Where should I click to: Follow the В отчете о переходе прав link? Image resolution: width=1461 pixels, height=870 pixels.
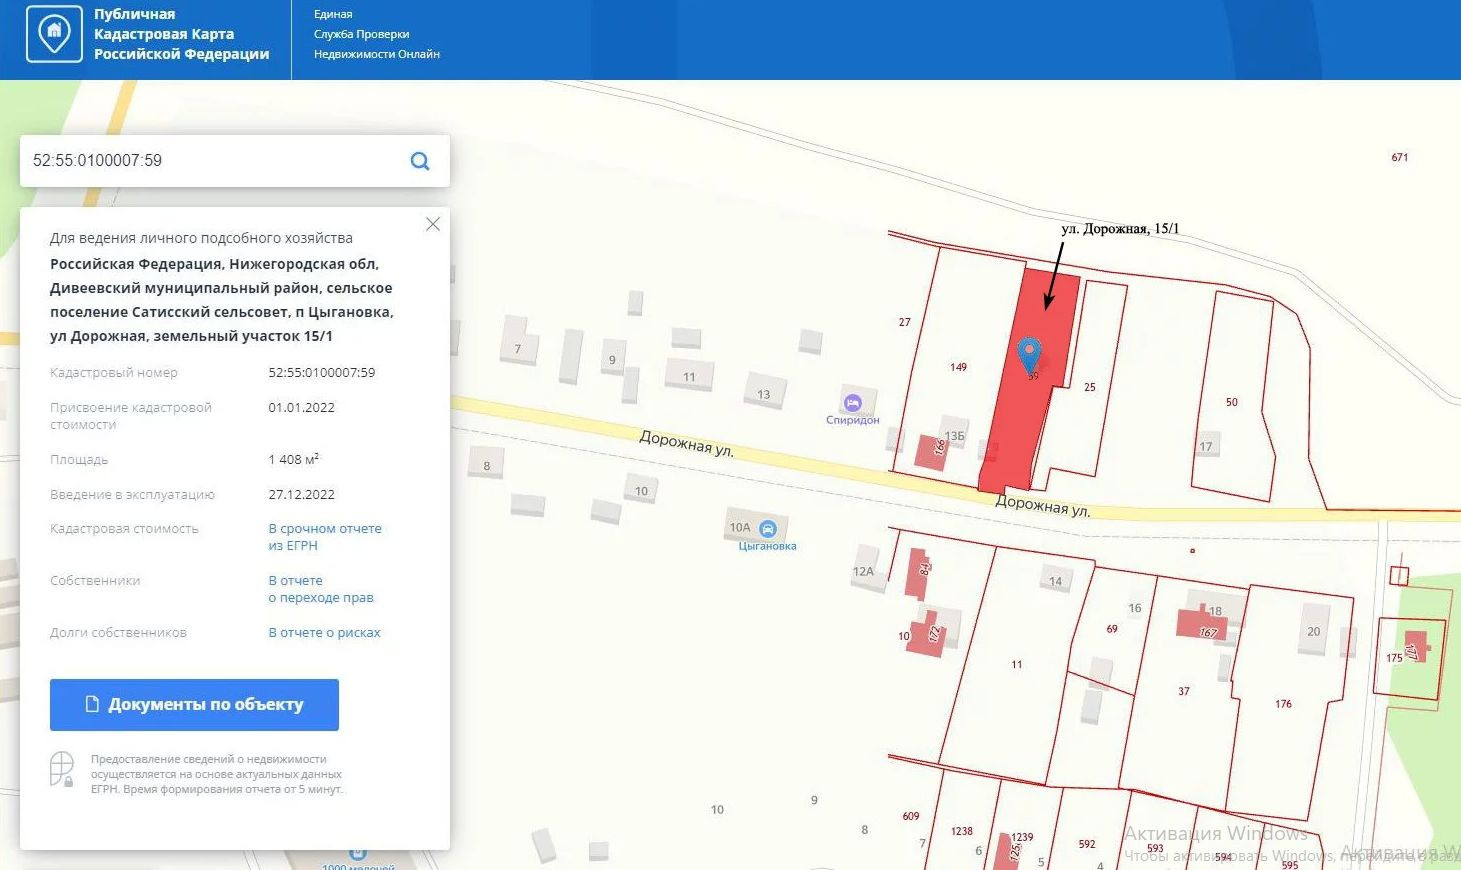(x=320, y=589)
